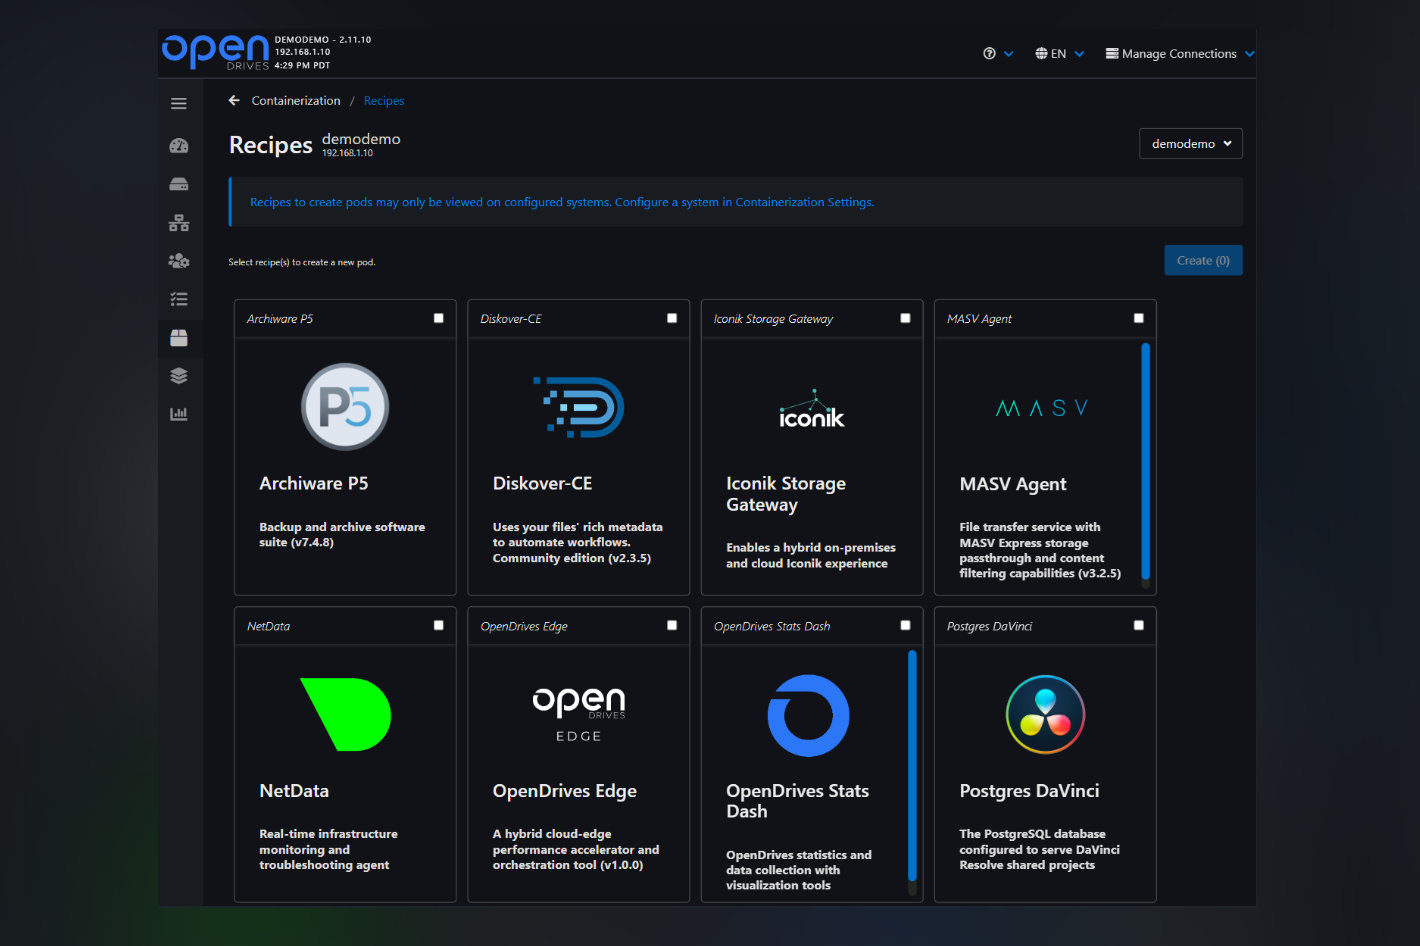
Task: Open the layers stack icon in sidebar
Action: pyautogui.click(x=179, y=376)
